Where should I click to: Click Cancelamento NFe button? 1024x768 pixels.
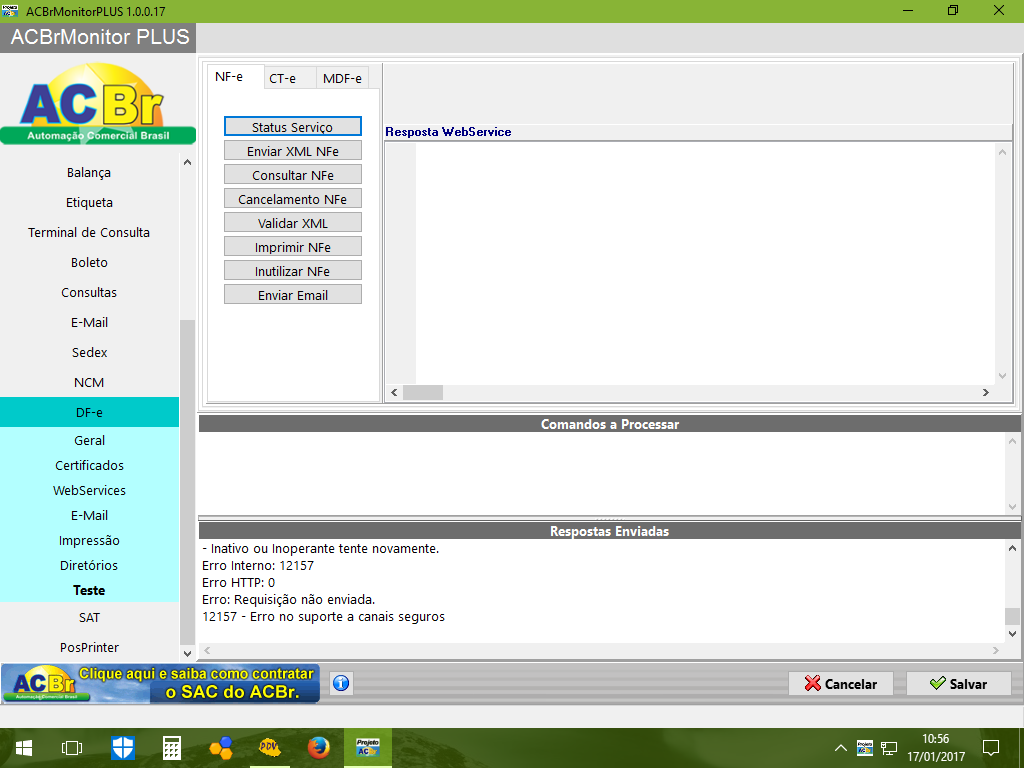pos(293,199)
